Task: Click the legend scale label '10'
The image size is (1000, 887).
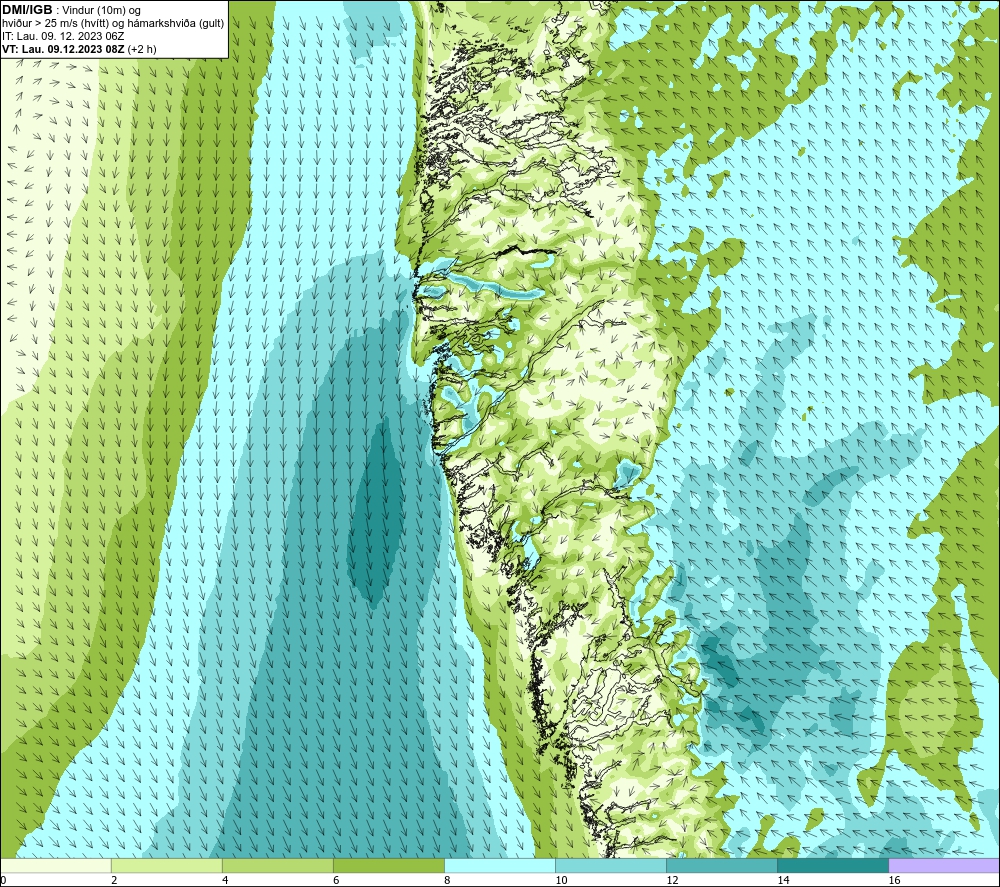Action: point(561,881)
